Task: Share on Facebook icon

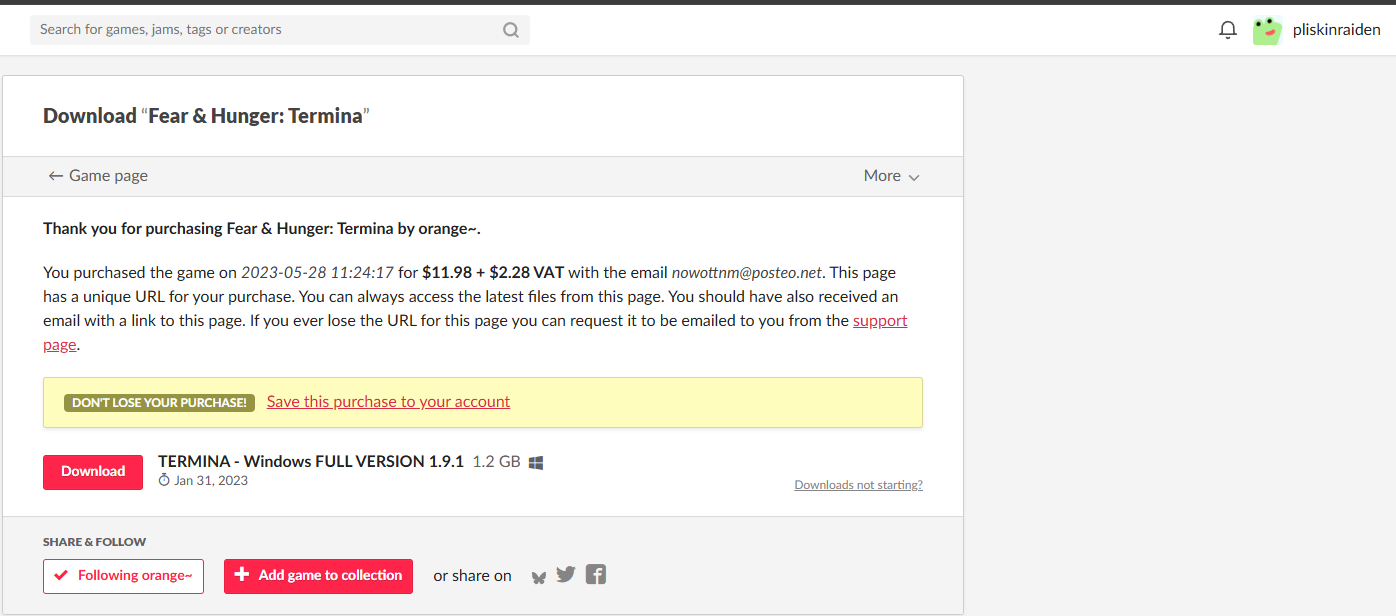Action: [x=596, y=574]
